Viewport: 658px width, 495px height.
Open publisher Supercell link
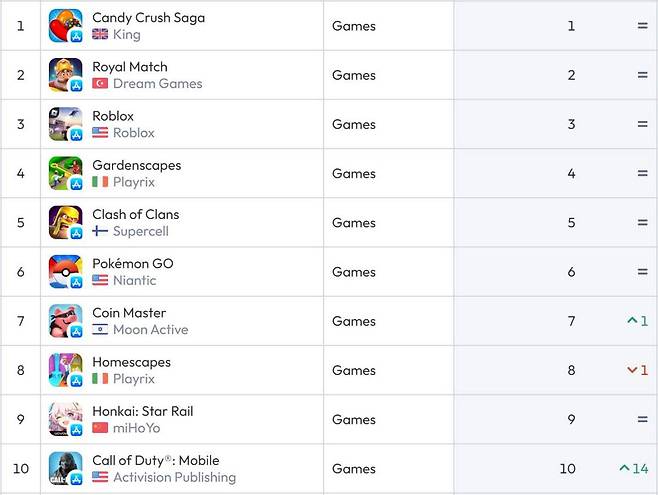140,231
